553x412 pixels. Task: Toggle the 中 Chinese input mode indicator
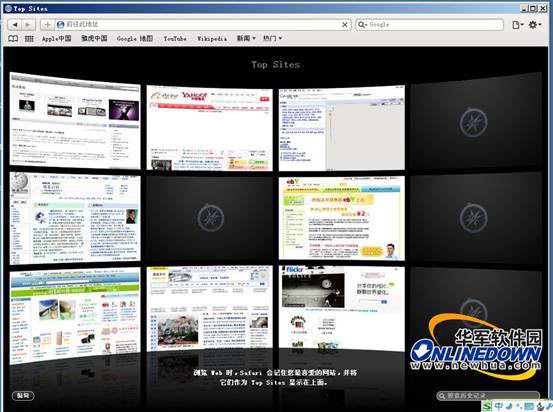pyautogui.click(x=499, y=406)
